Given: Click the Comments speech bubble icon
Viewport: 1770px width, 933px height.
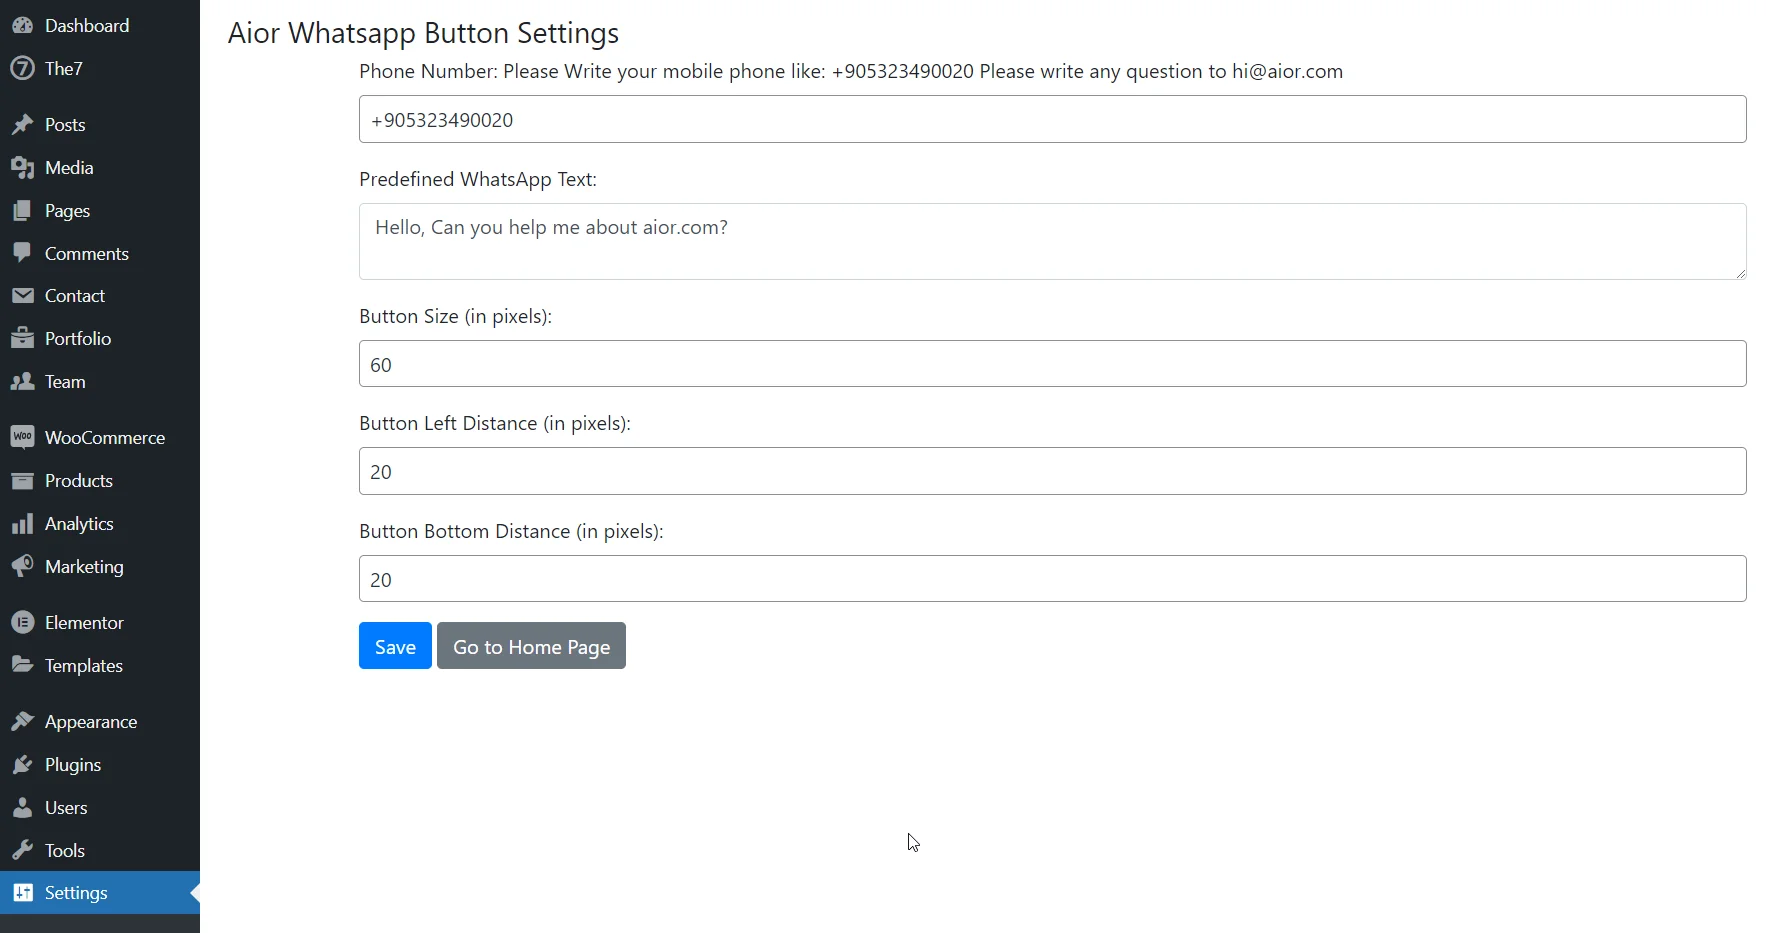Looking at the screenshot, I should point(22,253).
